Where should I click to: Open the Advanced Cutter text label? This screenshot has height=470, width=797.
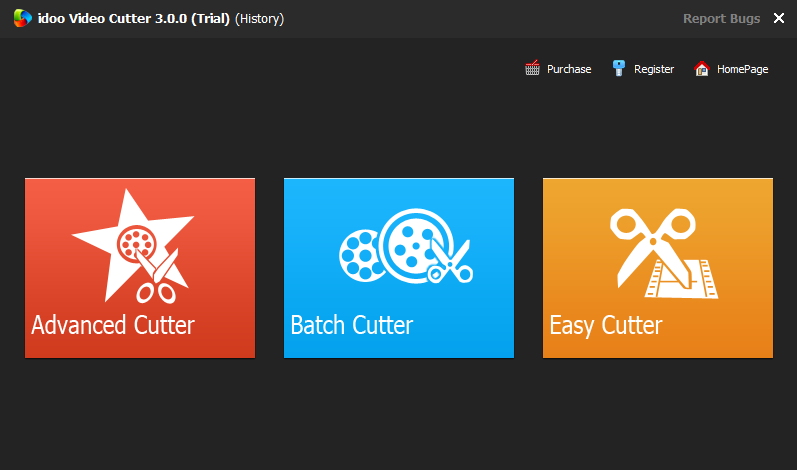pyautogui.click(x=113, y=325)
